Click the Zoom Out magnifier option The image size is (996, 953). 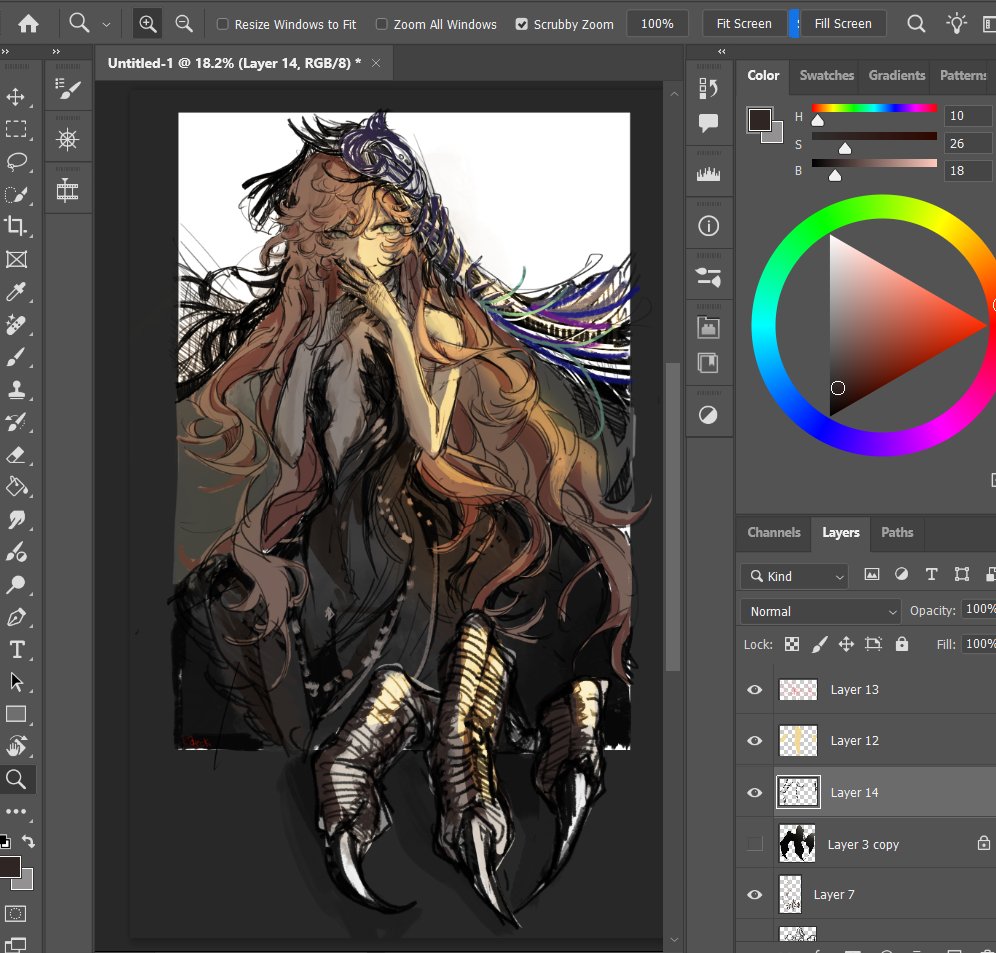click(x=184, y=24)
